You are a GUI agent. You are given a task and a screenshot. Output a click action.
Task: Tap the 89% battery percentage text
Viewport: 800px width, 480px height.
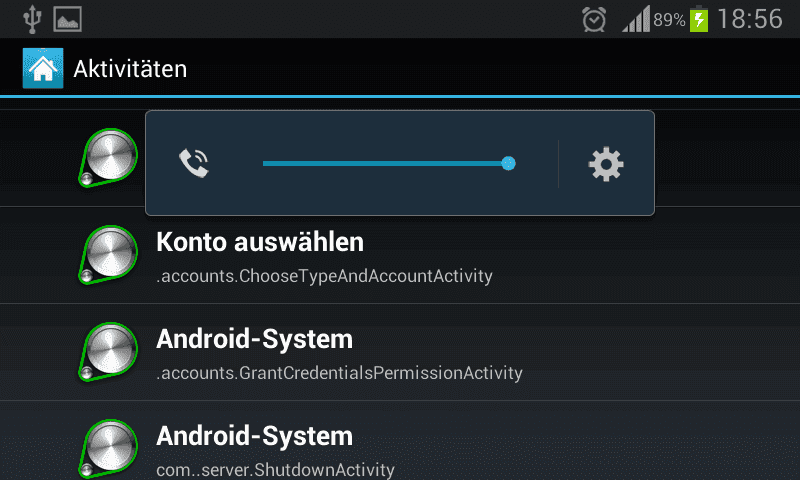pos(669,20)
